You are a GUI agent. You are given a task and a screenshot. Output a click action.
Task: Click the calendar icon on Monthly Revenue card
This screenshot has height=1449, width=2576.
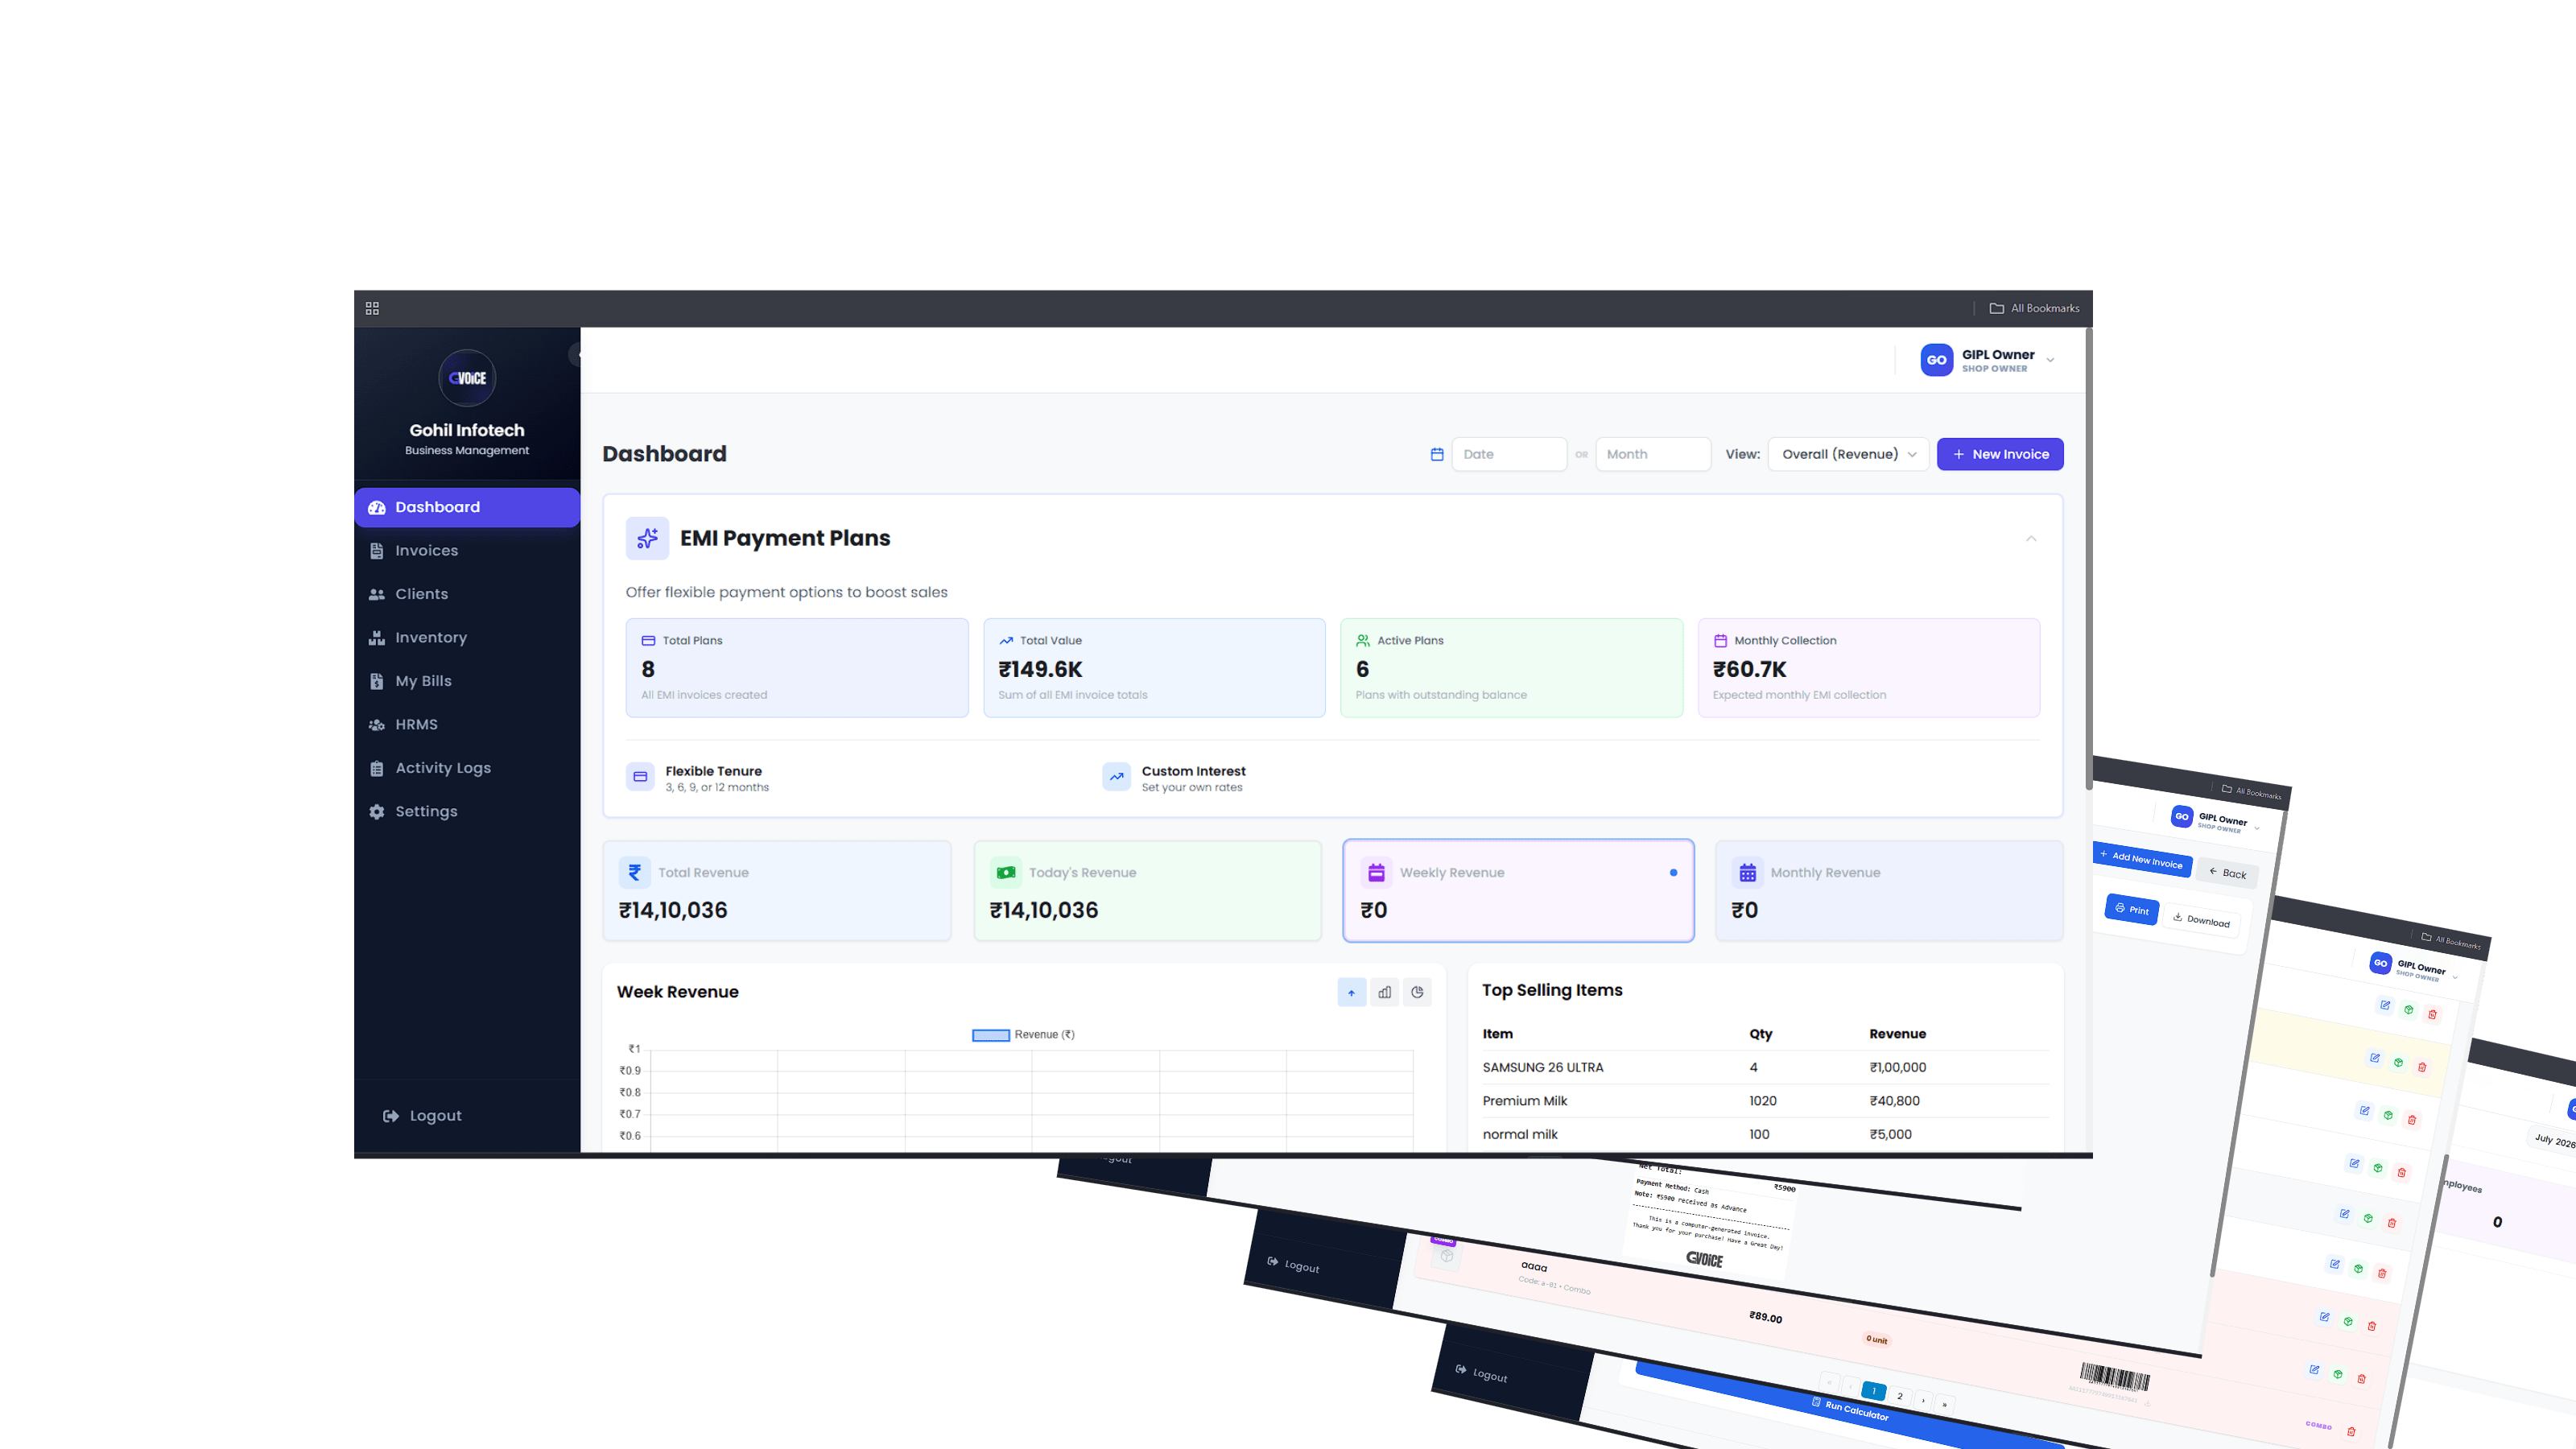1747,872
